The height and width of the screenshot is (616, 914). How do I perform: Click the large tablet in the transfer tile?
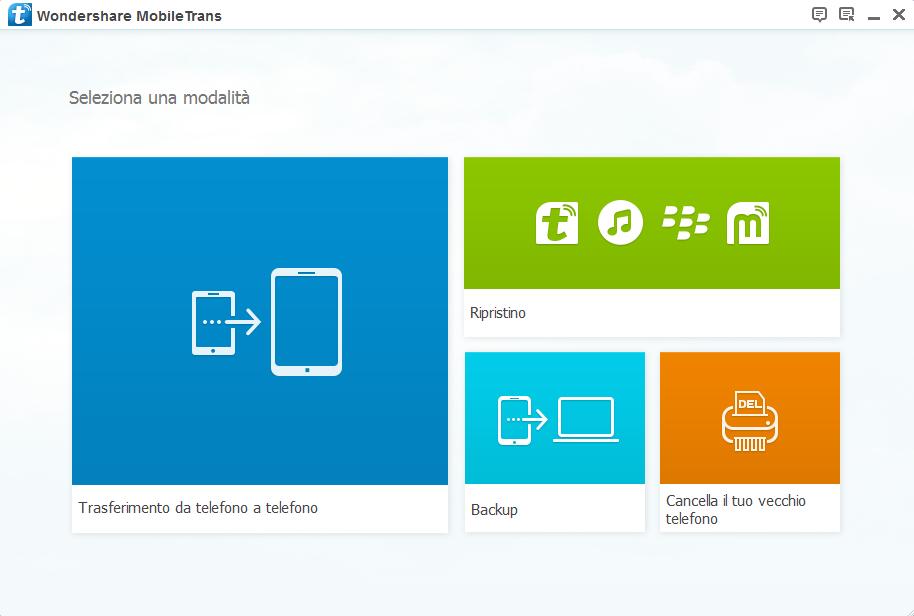tap(306, 322)
